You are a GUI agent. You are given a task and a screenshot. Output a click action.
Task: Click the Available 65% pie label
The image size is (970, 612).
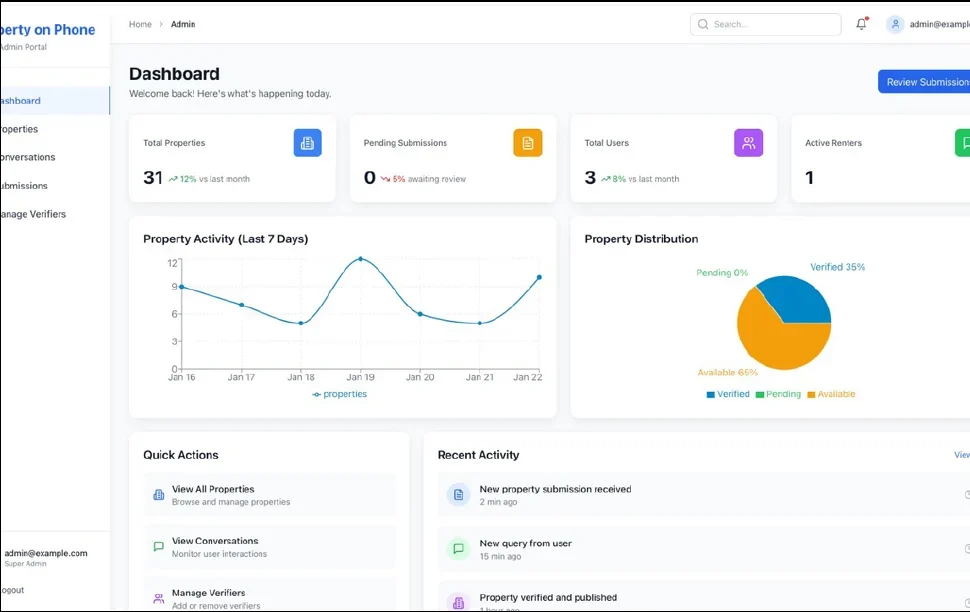[728, 373]
